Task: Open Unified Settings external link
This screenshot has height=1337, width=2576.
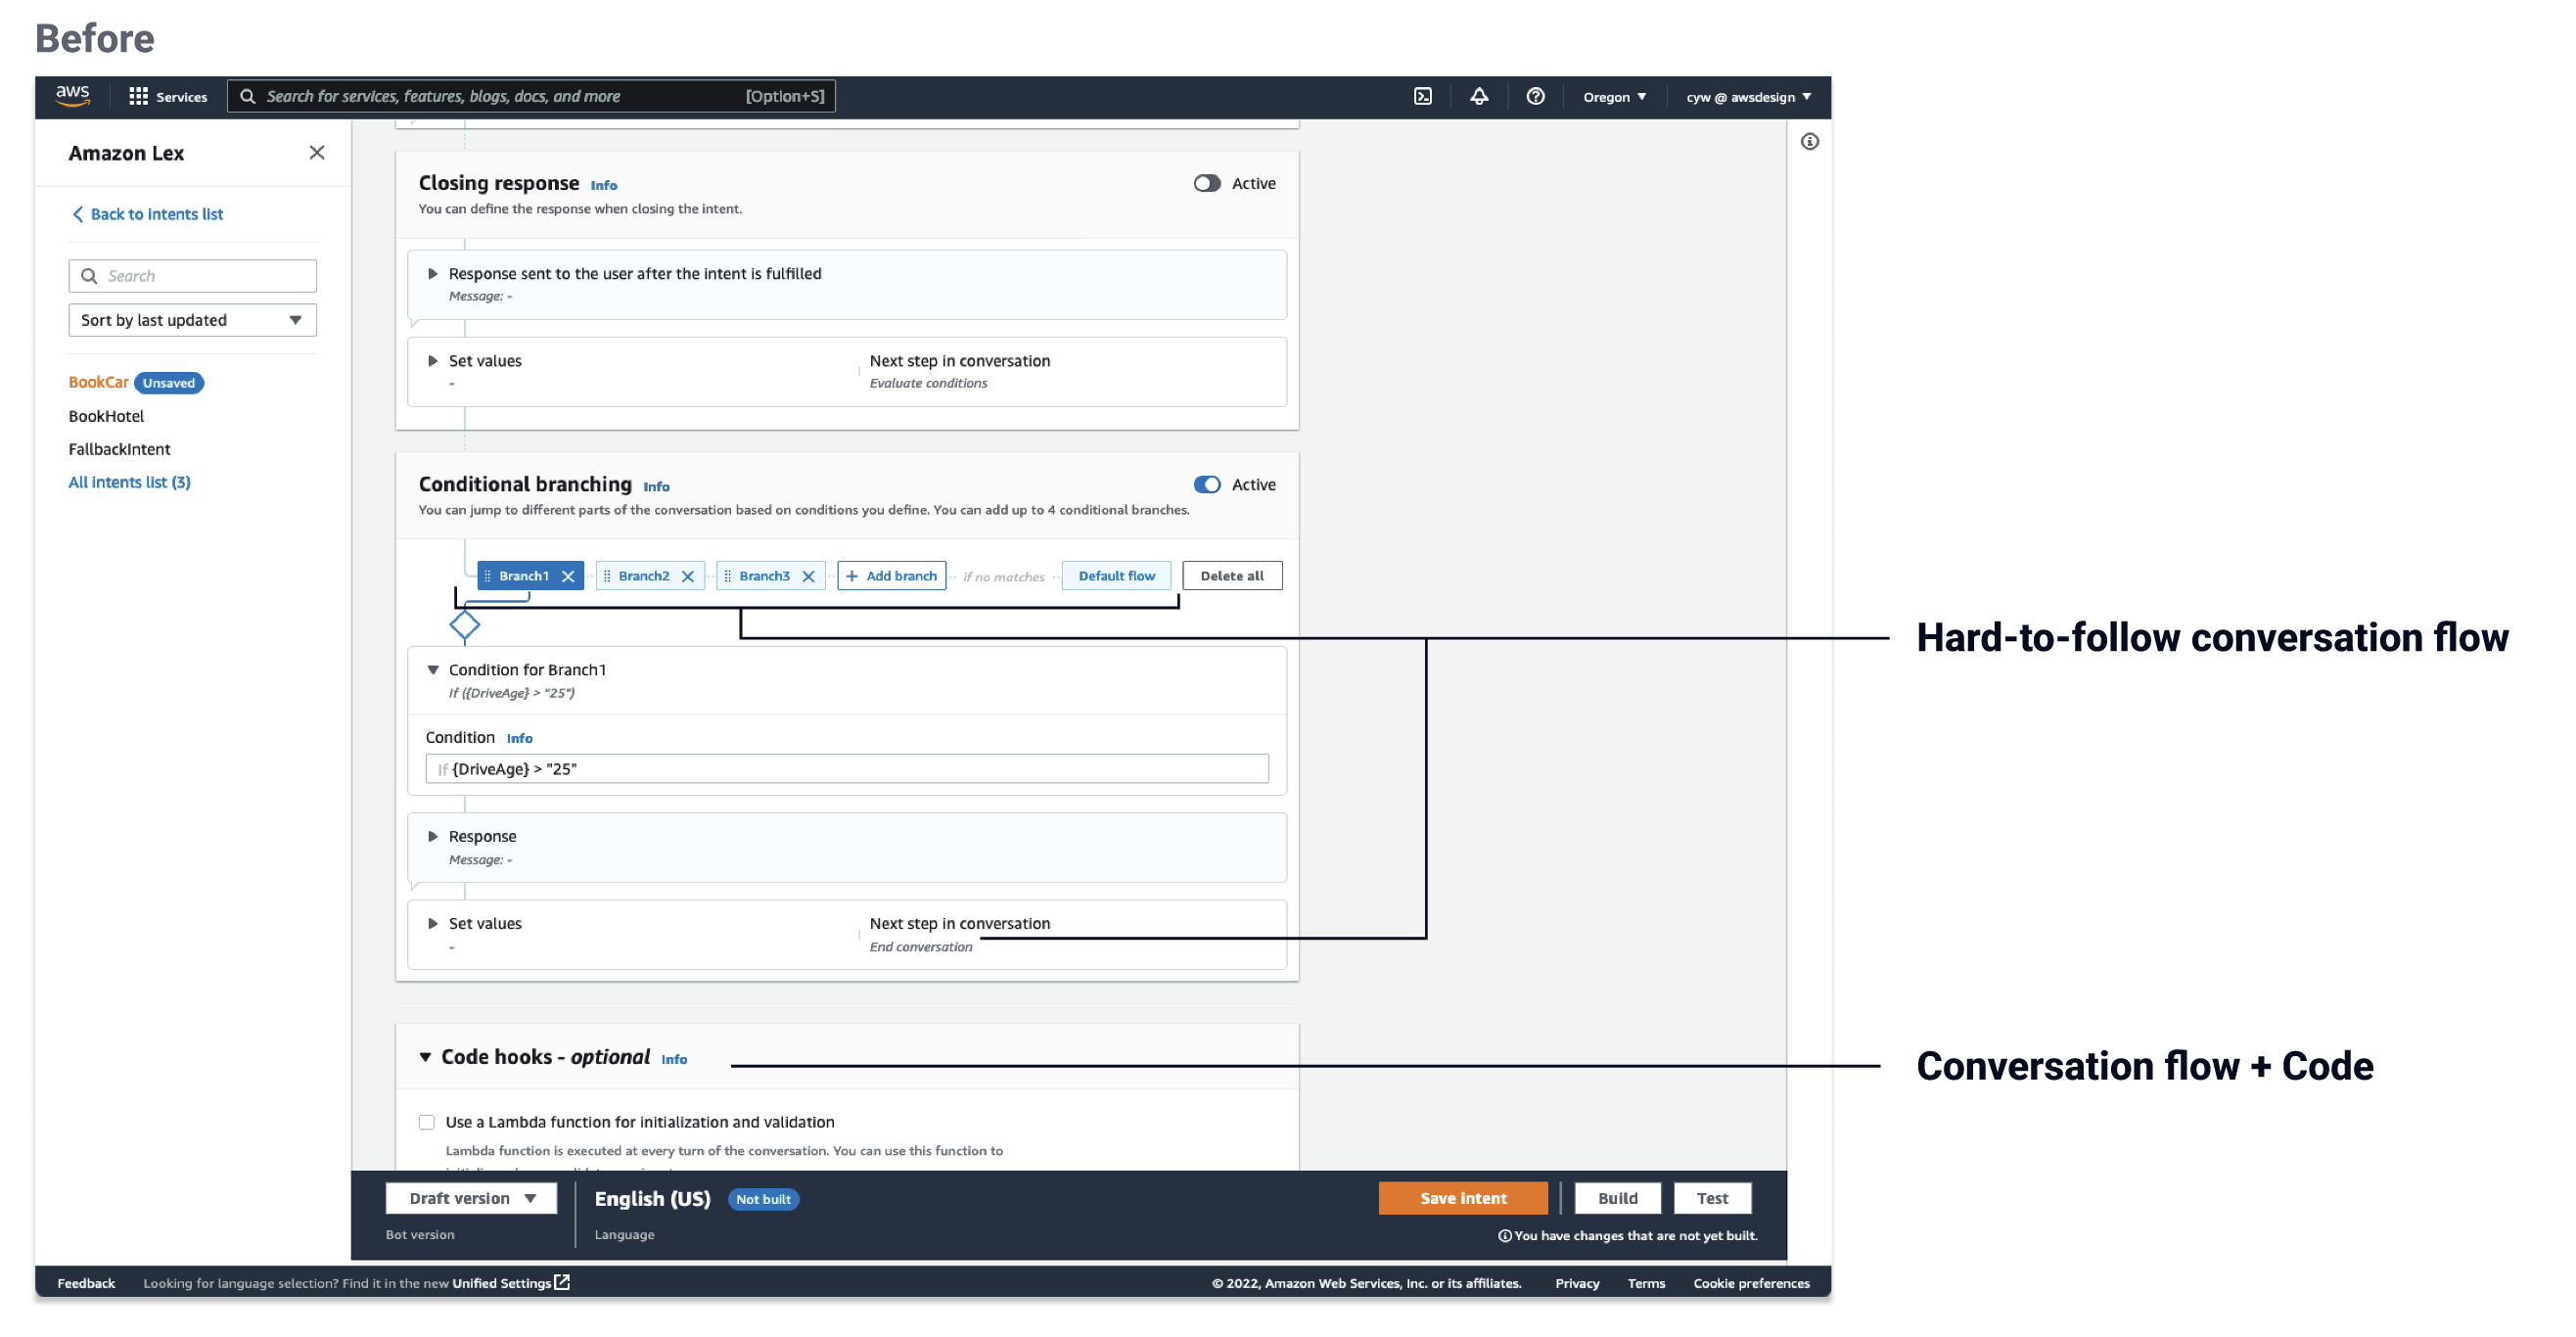Action: click(x=510, y=1284)
